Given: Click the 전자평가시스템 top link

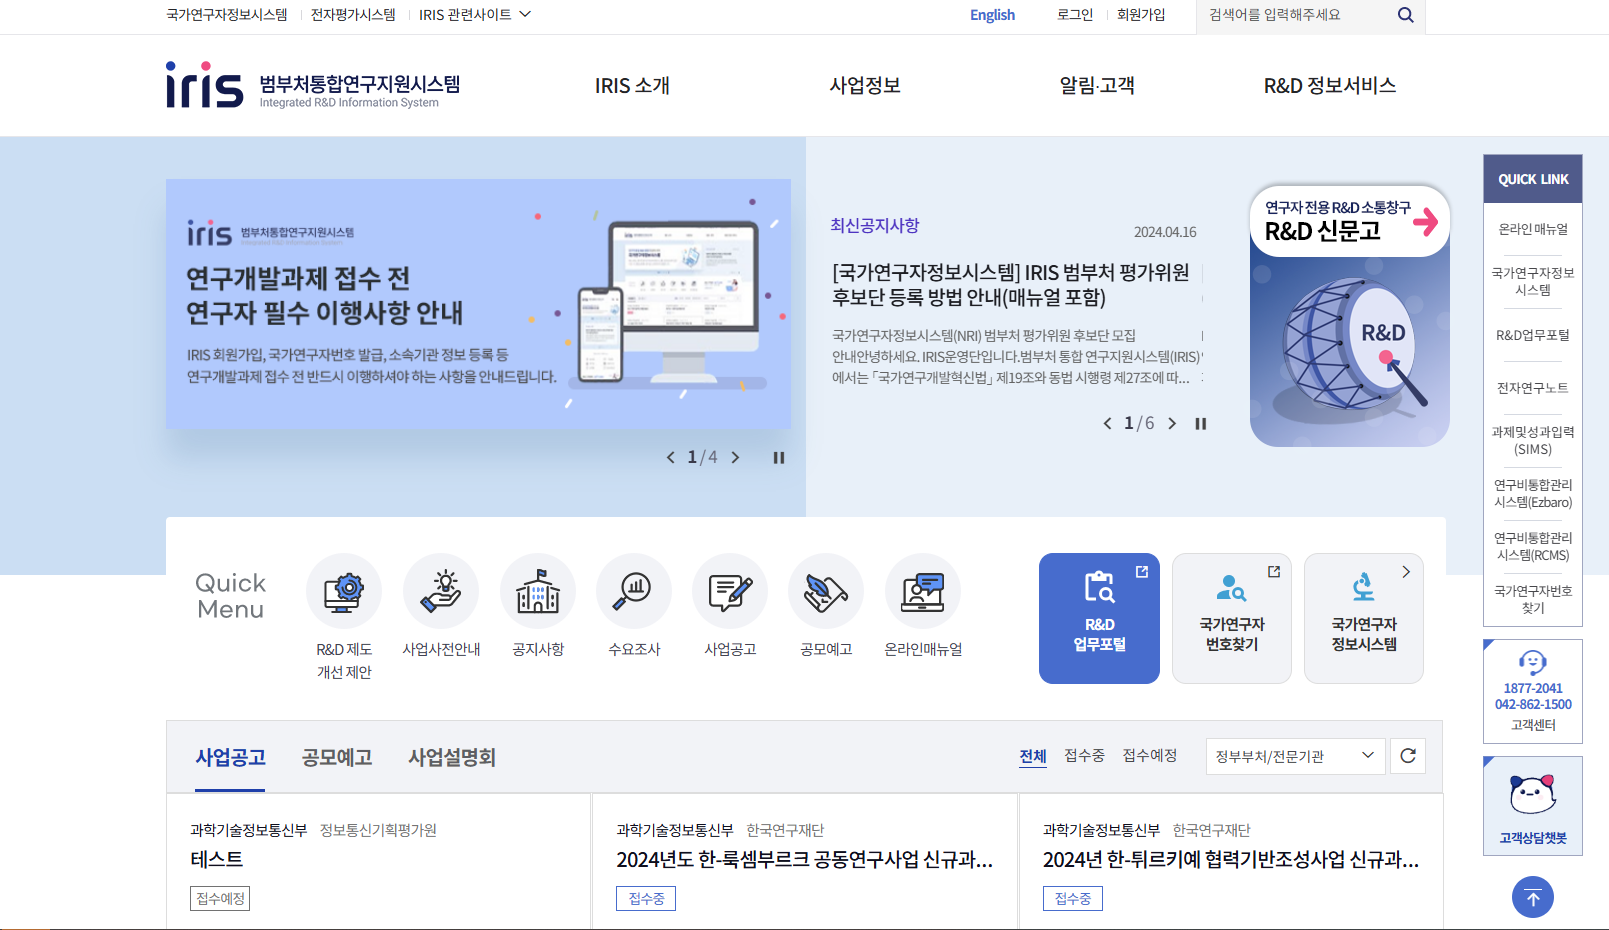Looking at the screenshot, I should [353, 15].
